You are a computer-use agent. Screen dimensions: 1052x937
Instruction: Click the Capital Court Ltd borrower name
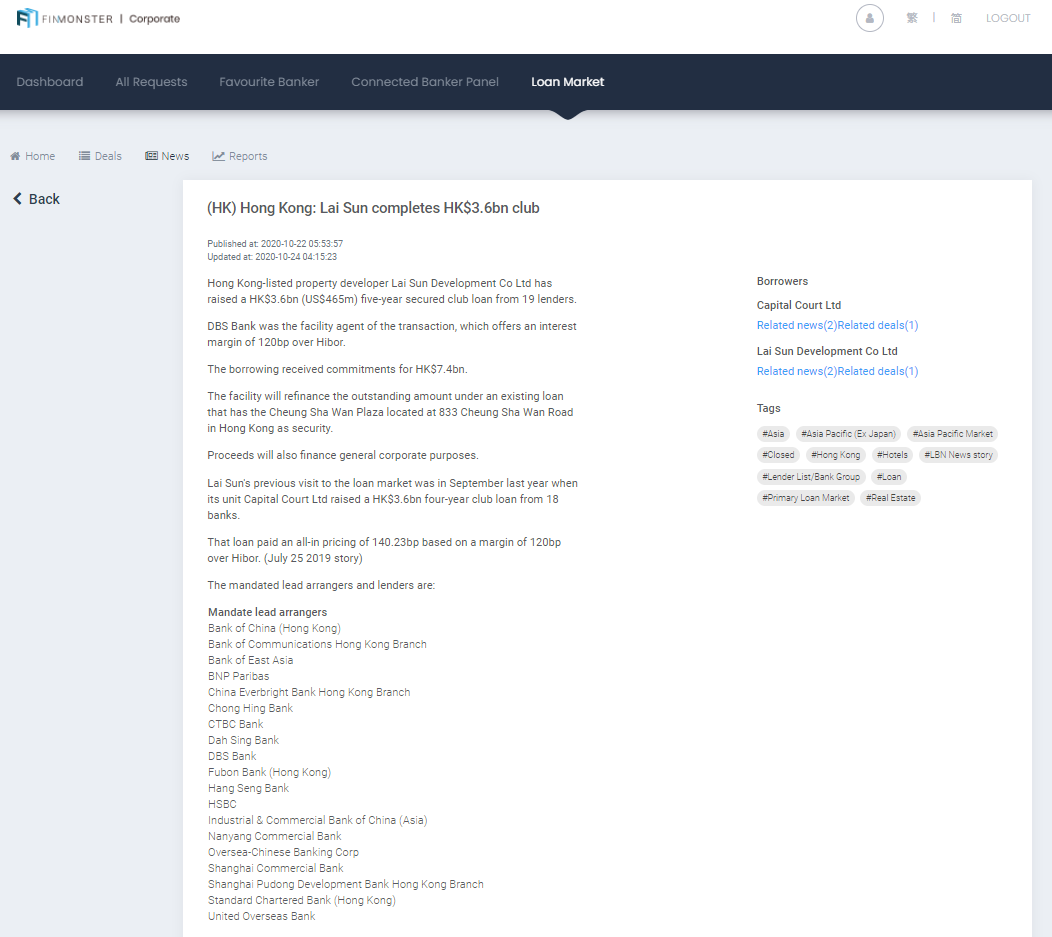(798, 305)
